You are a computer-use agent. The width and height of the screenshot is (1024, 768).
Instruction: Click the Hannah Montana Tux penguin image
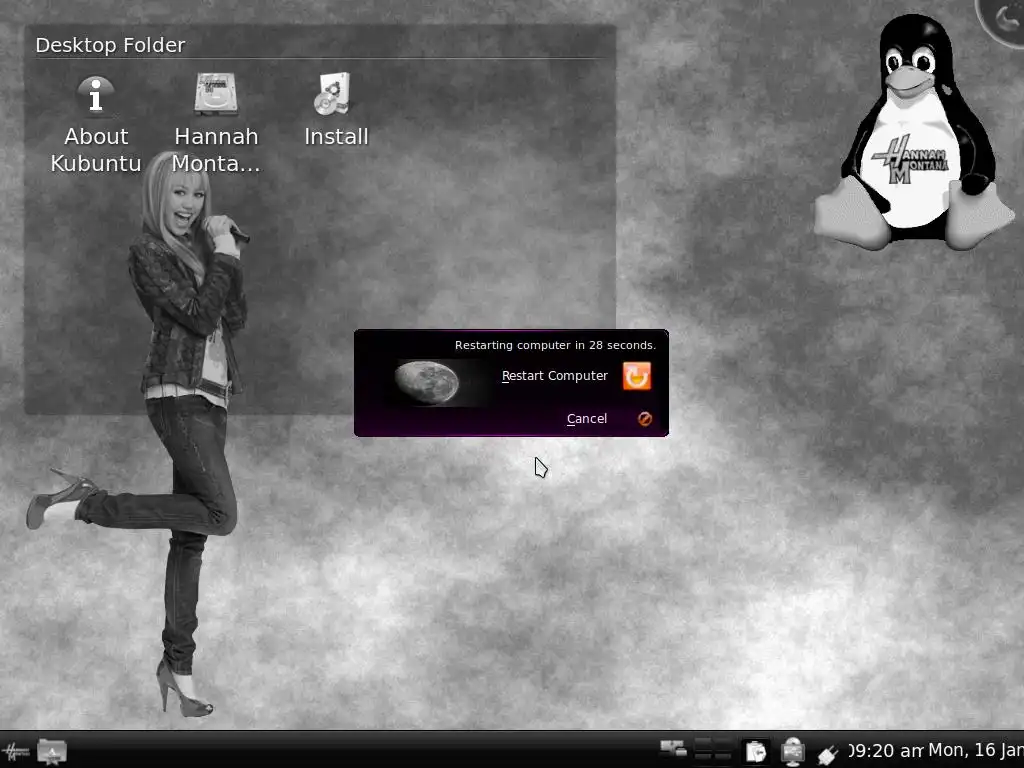914,132
